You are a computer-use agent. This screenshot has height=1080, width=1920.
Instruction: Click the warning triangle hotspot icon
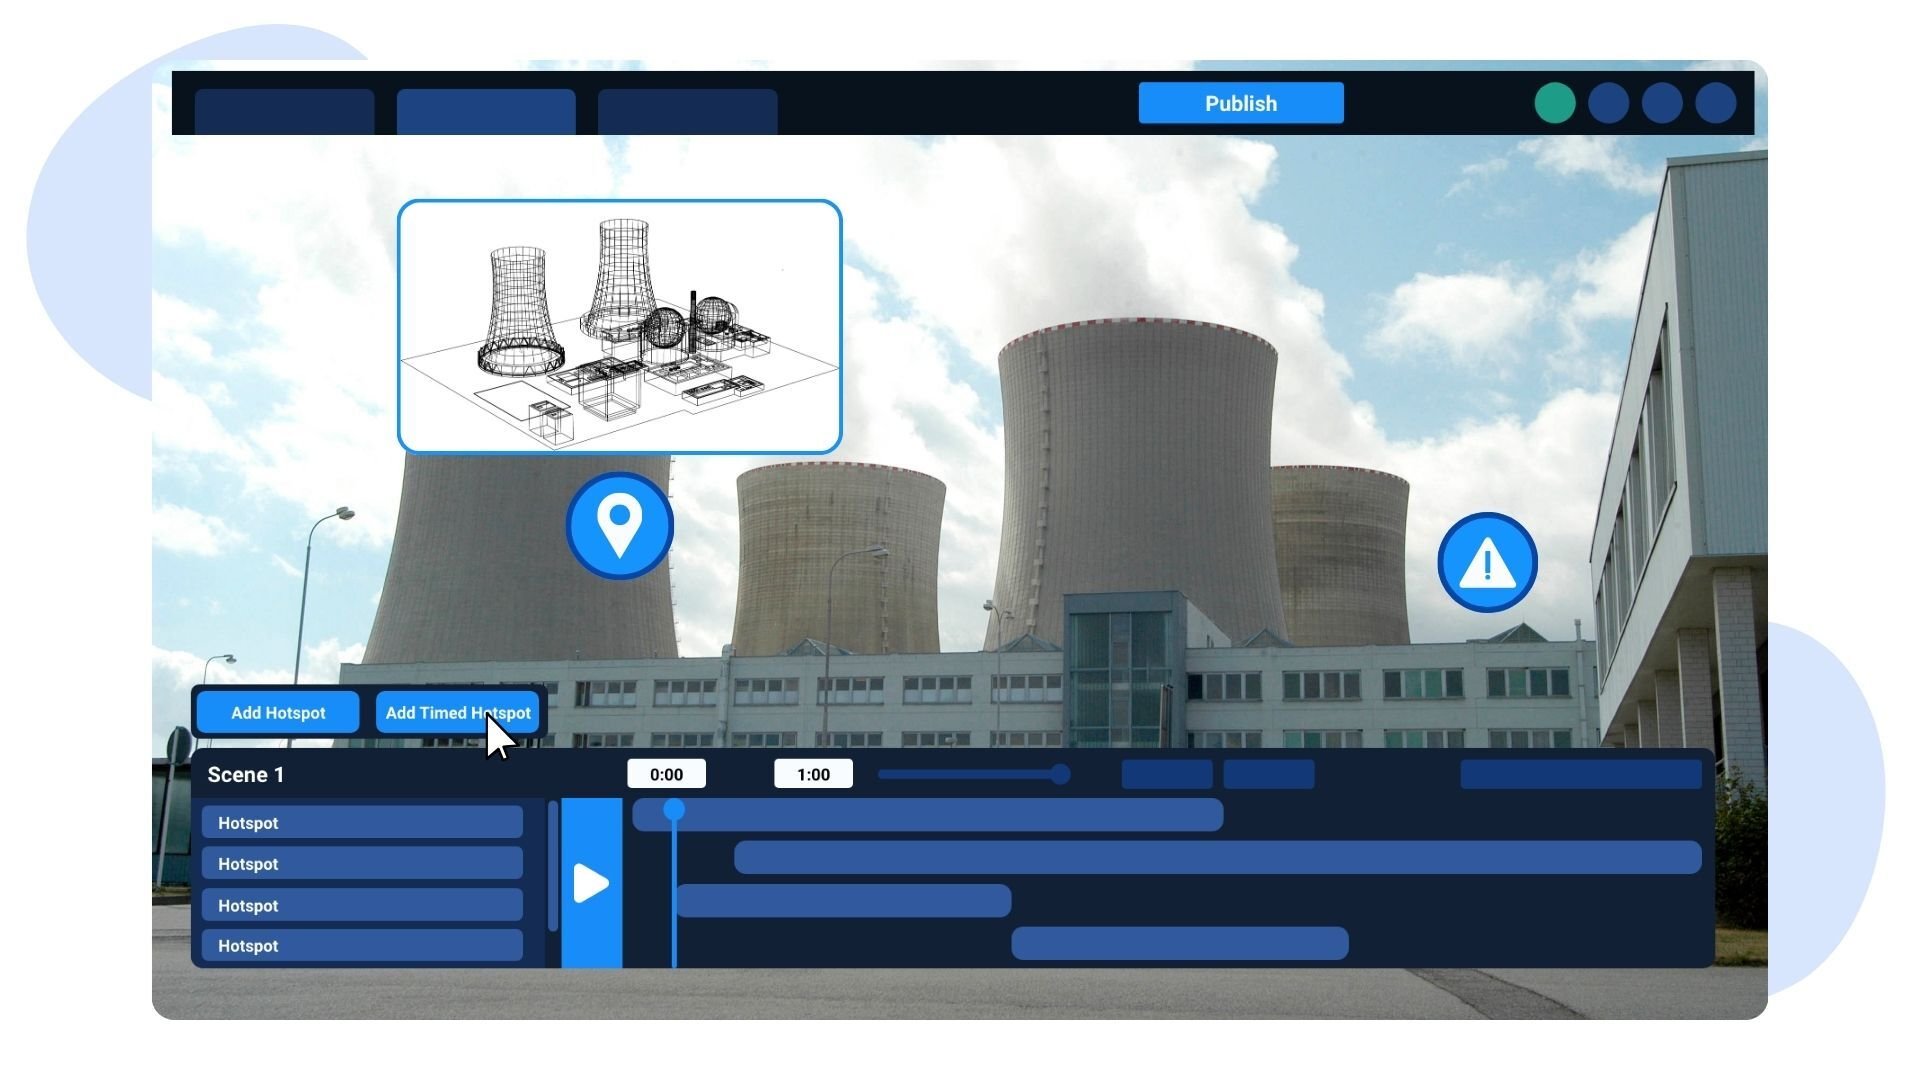1487,562
